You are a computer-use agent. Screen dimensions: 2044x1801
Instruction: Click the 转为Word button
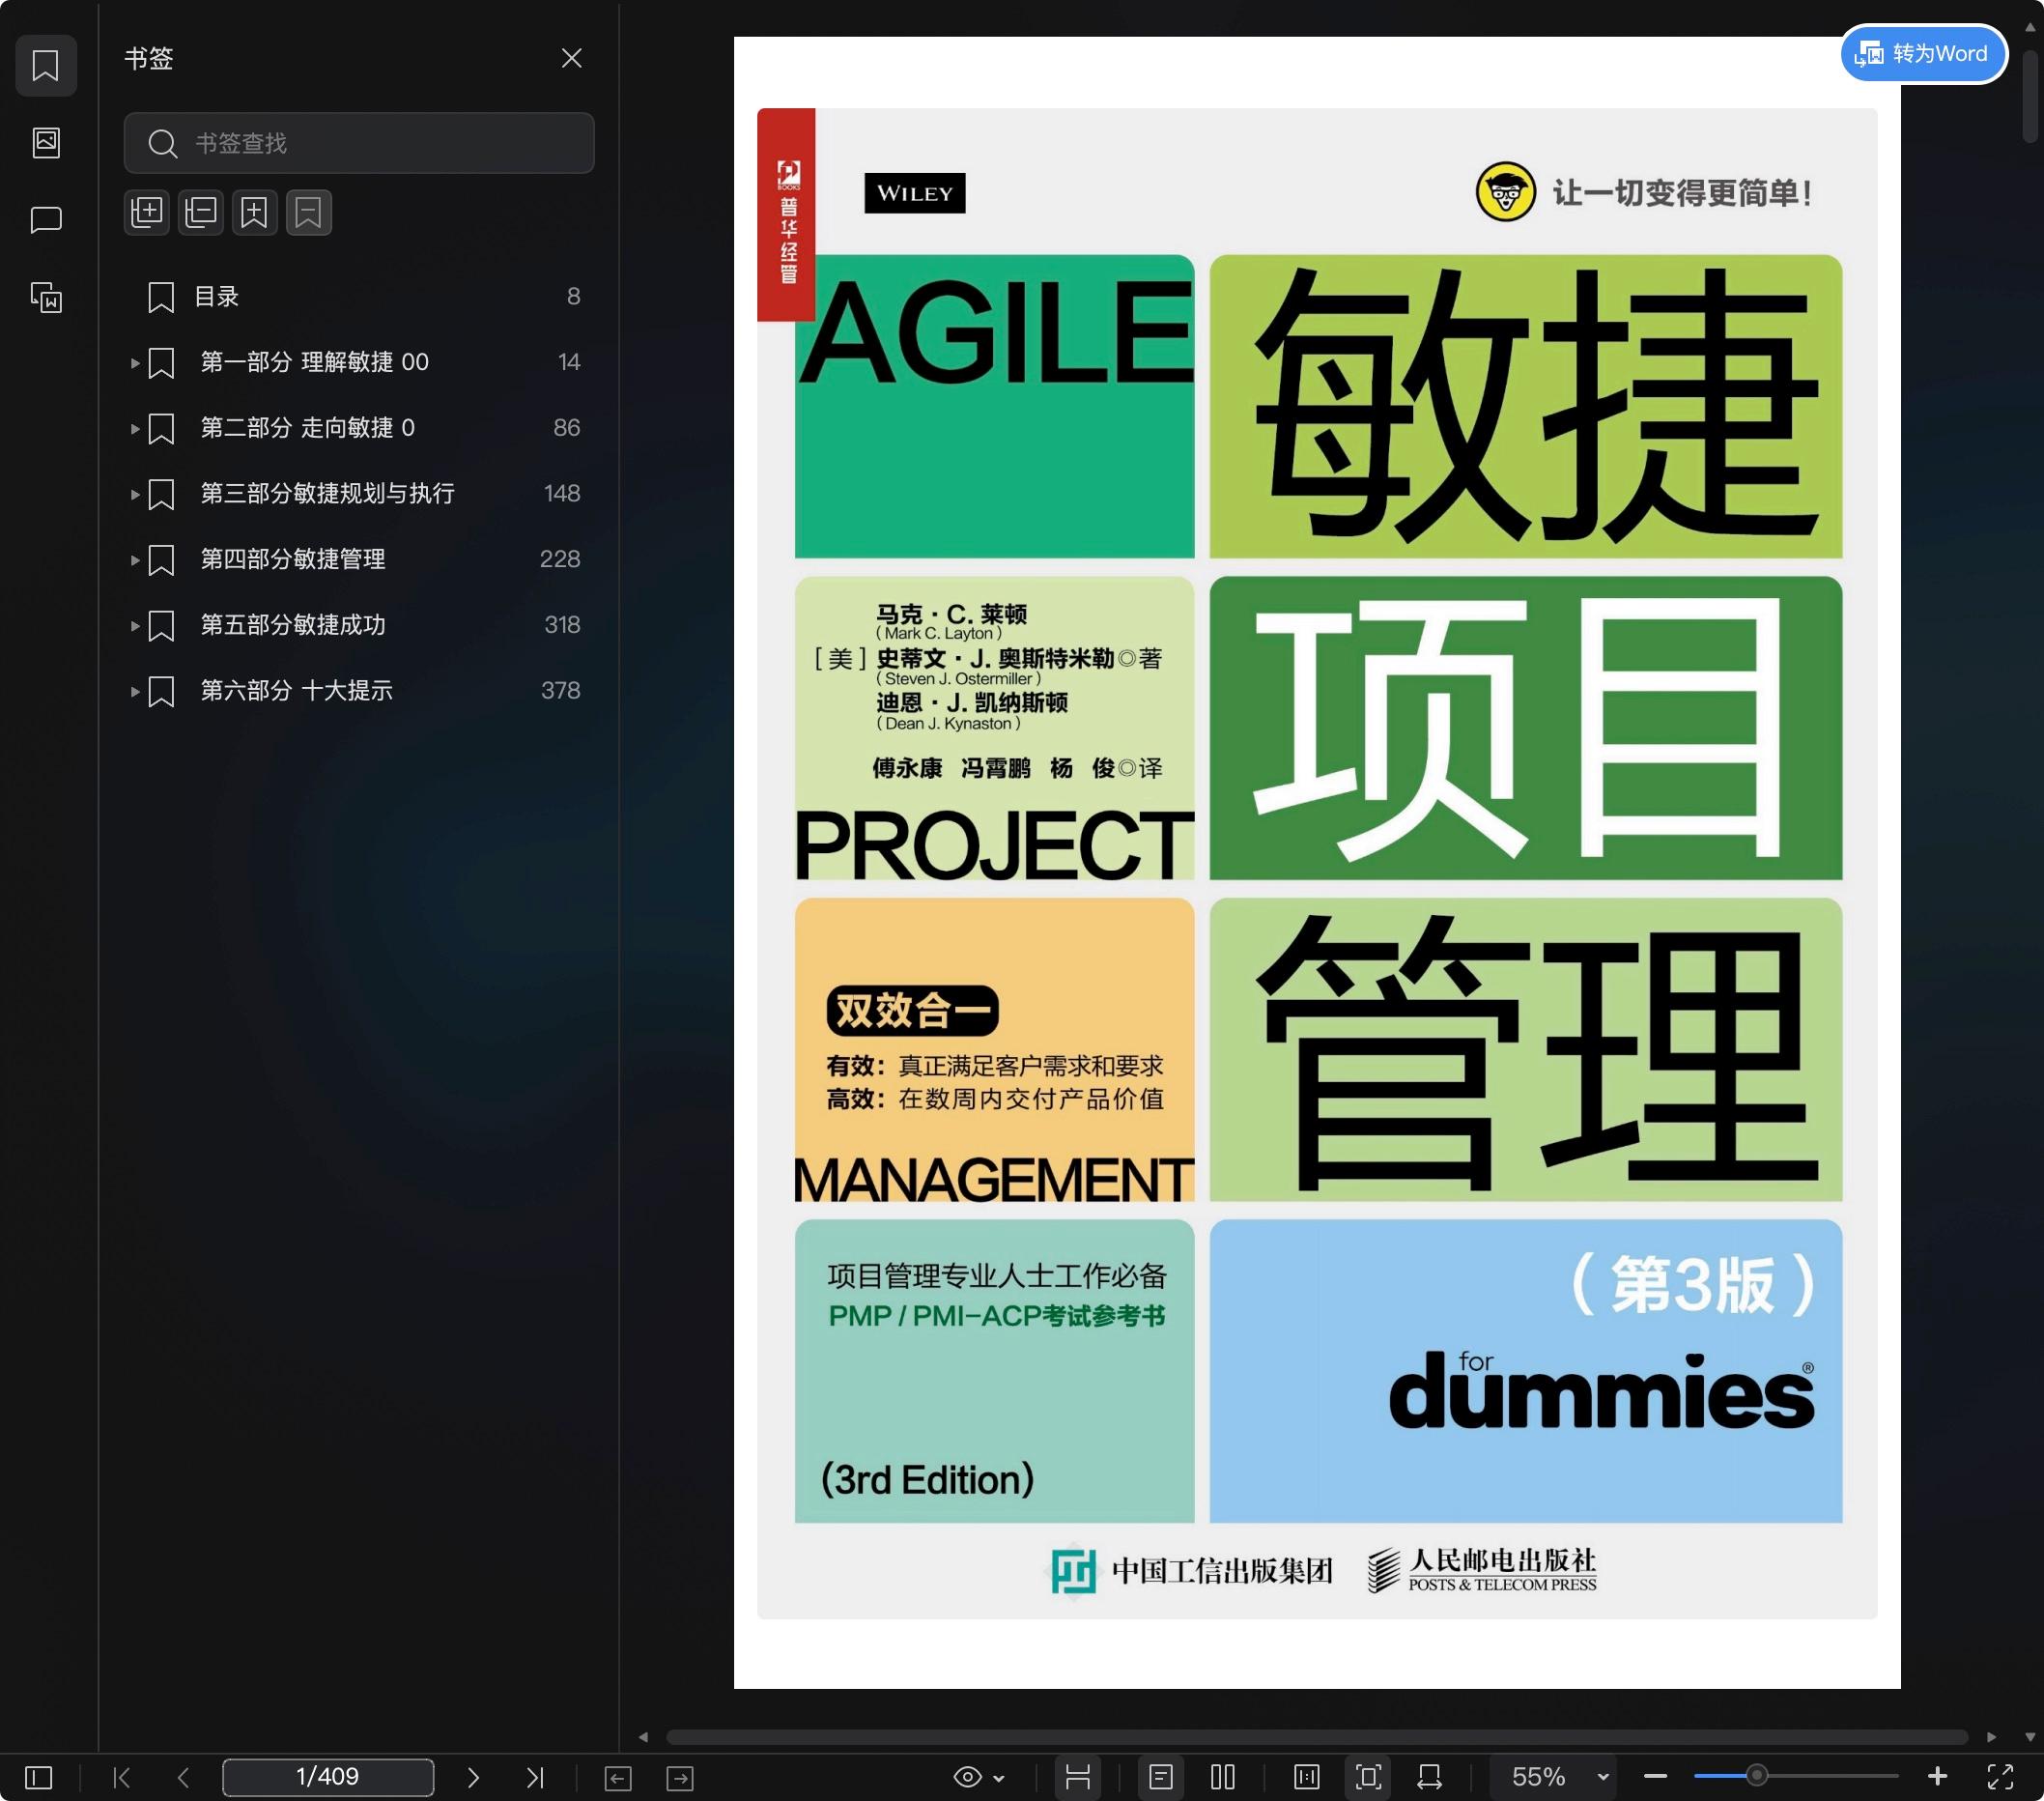pos(1922,53)
